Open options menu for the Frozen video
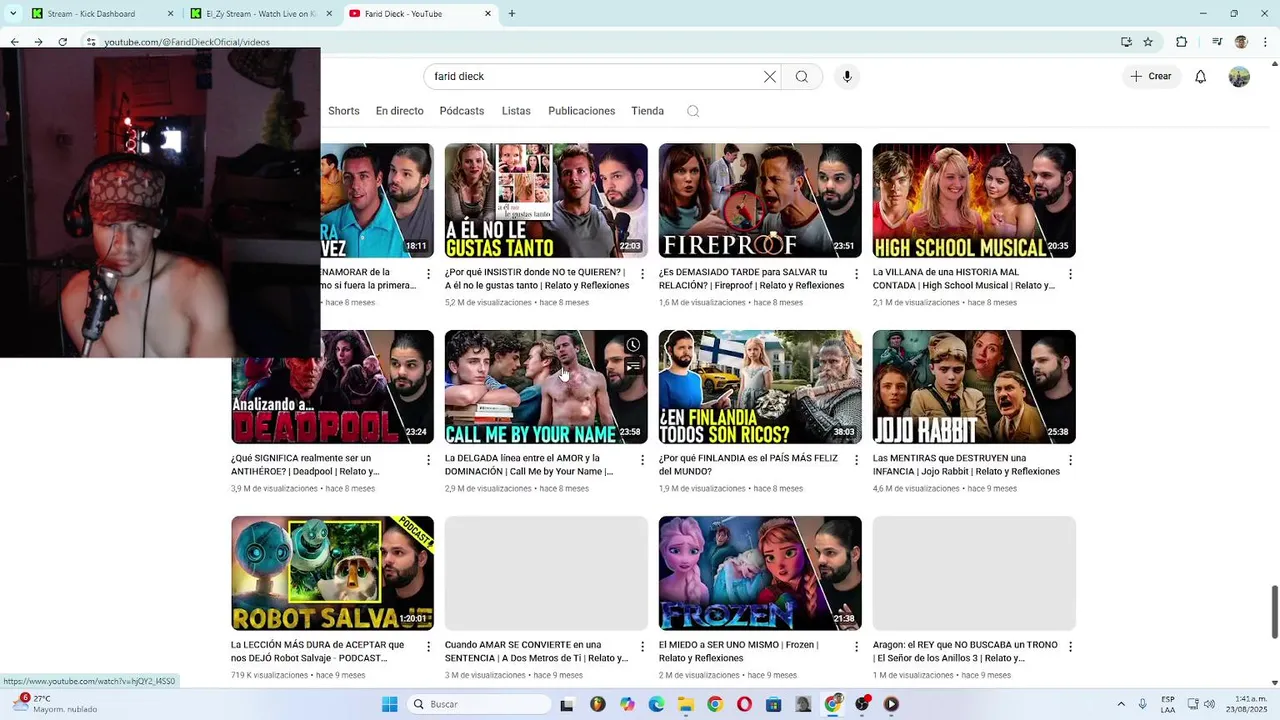The image size is (1280, 720). 856,647
